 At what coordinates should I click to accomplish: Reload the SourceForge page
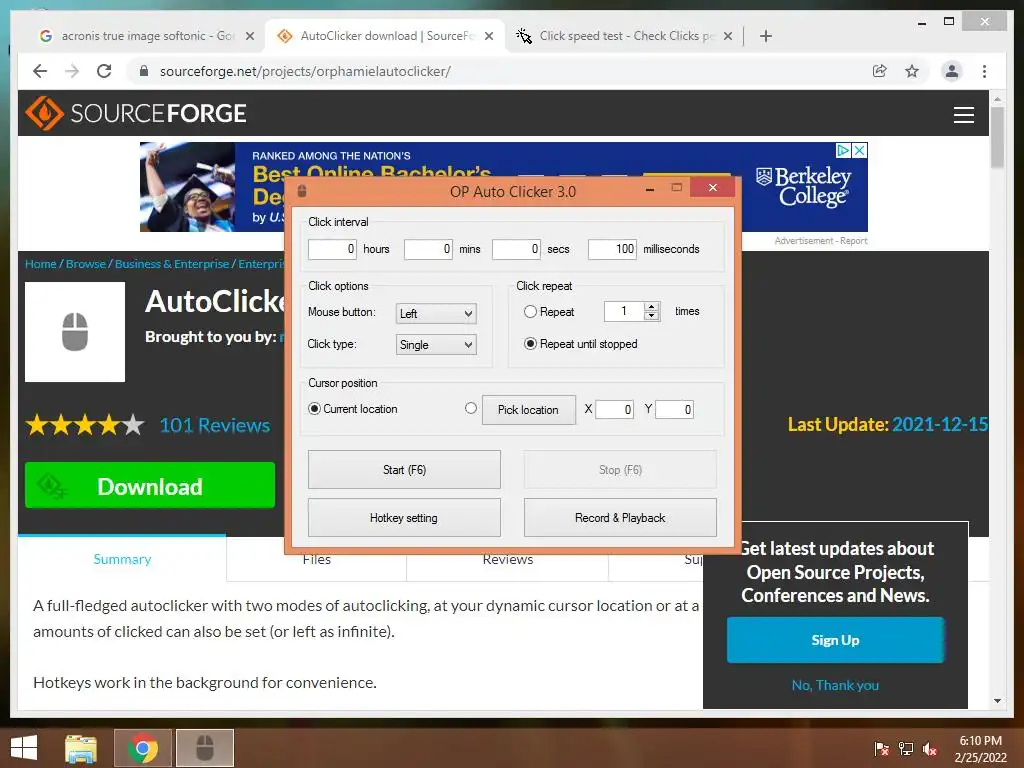pyautogui.click(x=104, y=71)
